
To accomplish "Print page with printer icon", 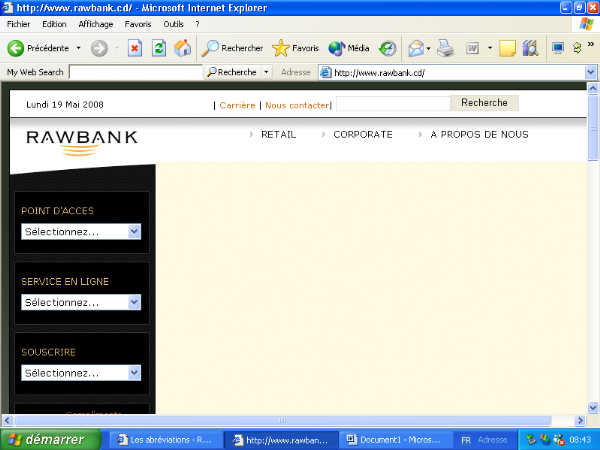I will click(445, 48).
